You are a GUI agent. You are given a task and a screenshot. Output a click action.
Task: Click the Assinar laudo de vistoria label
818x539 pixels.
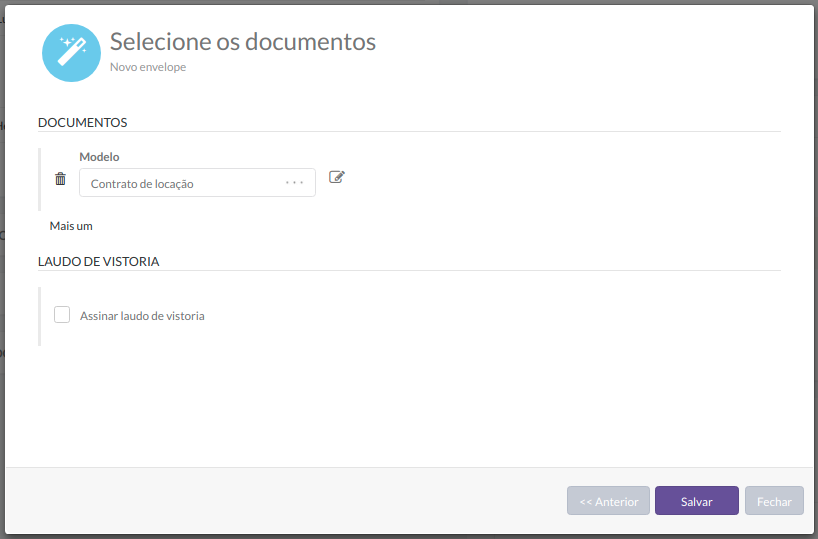(x=142, y=316)
